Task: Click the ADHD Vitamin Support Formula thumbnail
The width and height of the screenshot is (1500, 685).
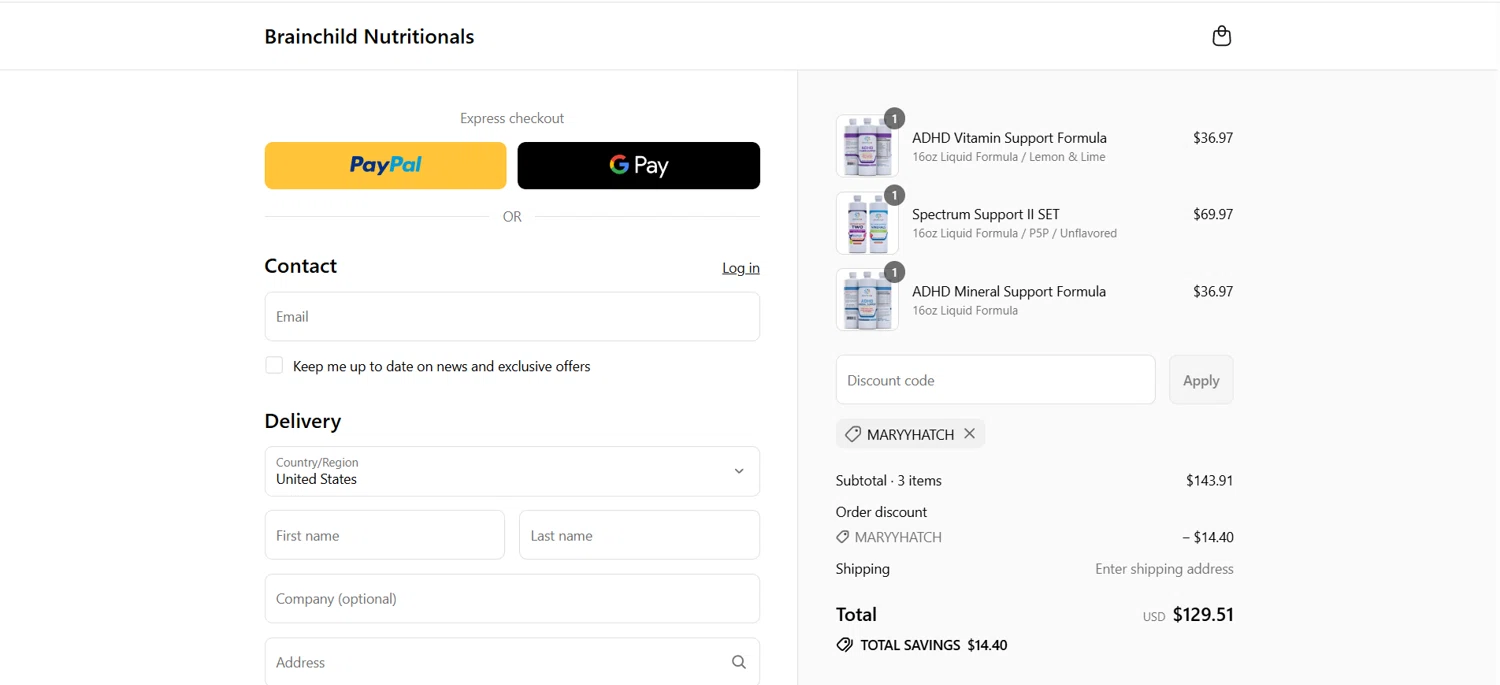Action: click(867, 146)
